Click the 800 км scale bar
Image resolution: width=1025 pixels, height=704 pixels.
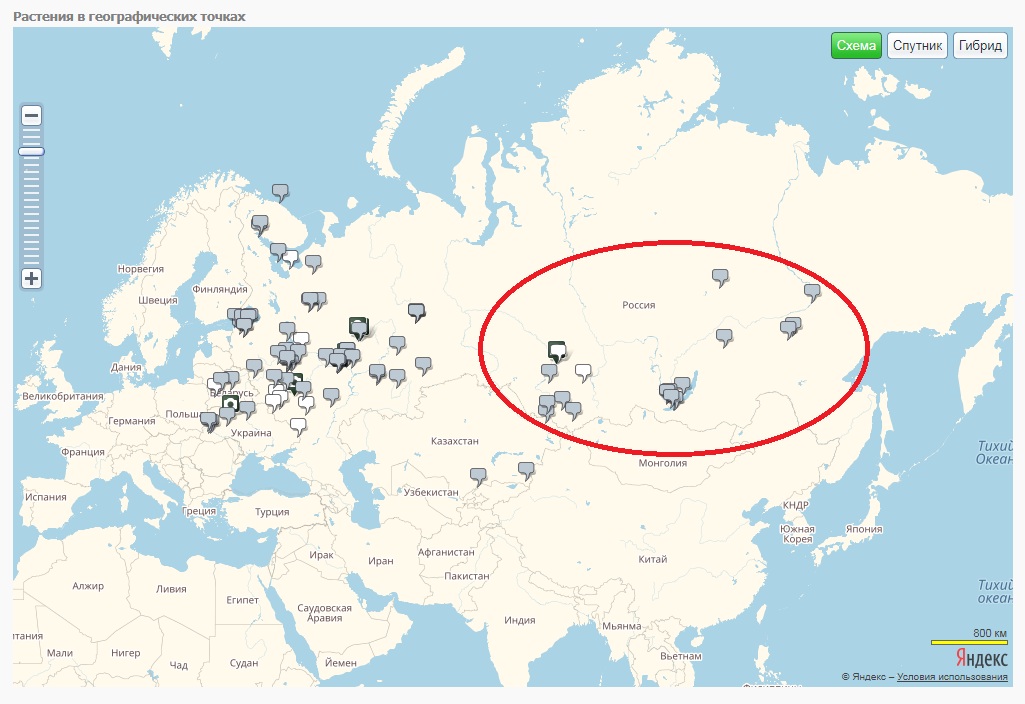click(x=967, y=641)
